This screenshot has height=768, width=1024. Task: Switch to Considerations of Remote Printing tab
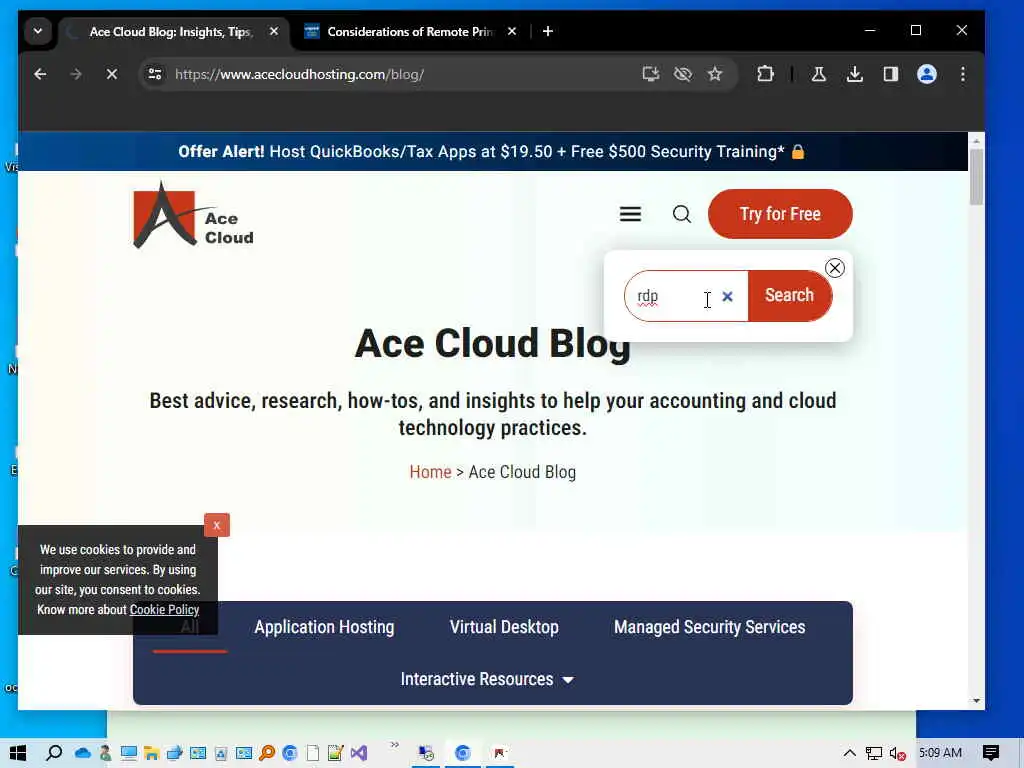click(x=410, y=31)
